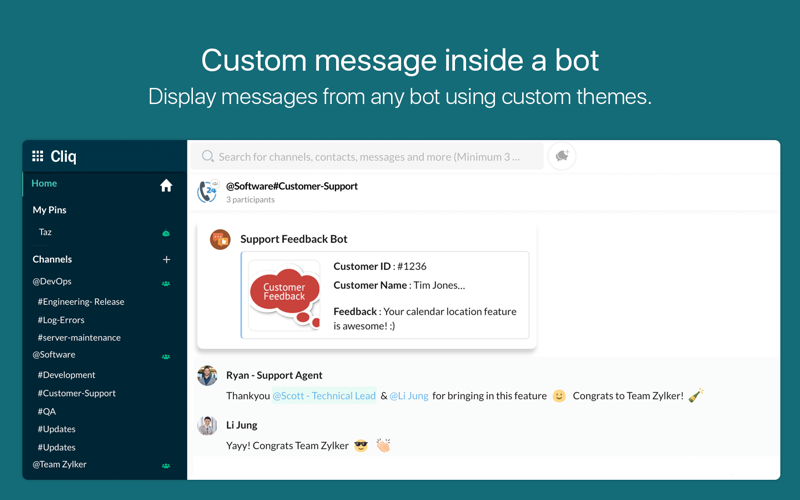Screen dimensions: 800x500
Task: Click the smiley emoji in Ryan's message
Action: point(559,396)
